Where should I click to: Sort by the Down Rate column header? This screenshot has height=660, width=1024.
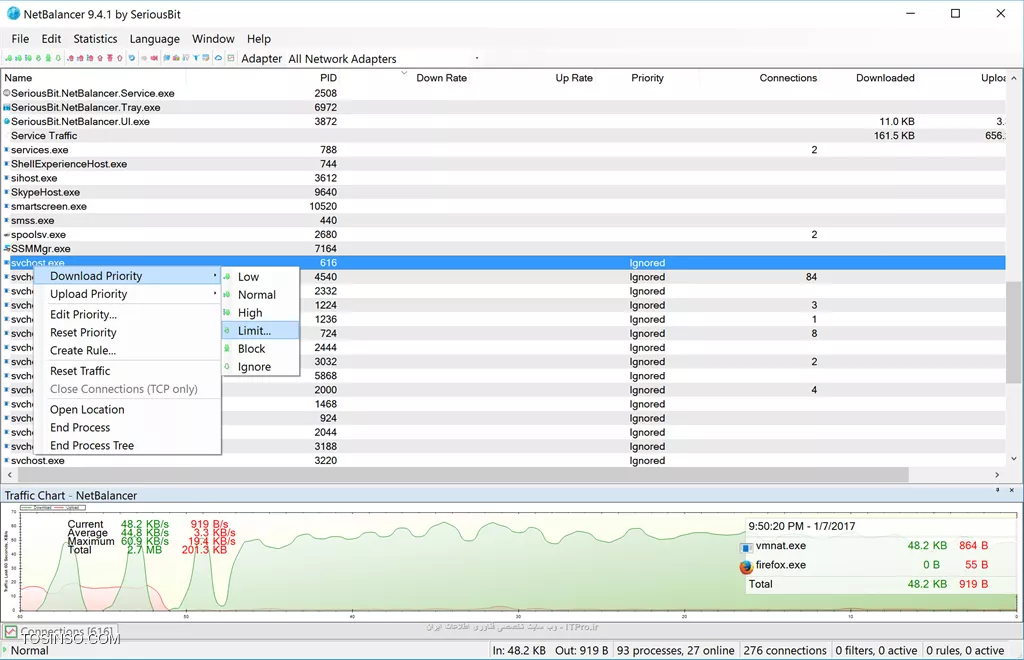[x=441, y=78]
